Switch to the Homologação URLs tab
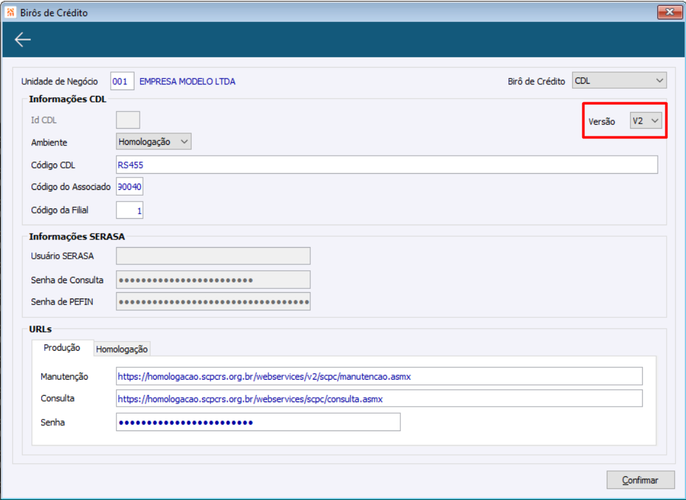Image resolution: width=686 pixels, height=500 pixels. pos(122,349)
